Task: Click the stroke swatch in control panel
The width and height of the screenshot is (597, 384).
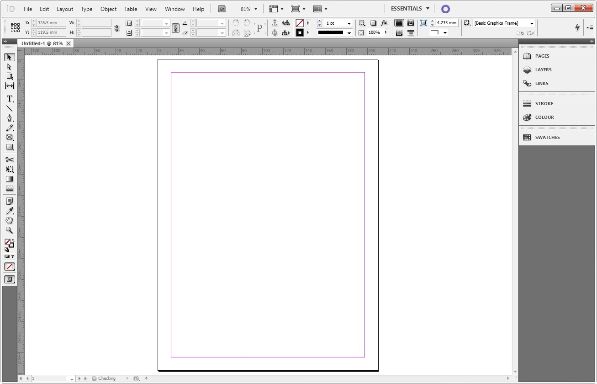Action: [300, 33]
